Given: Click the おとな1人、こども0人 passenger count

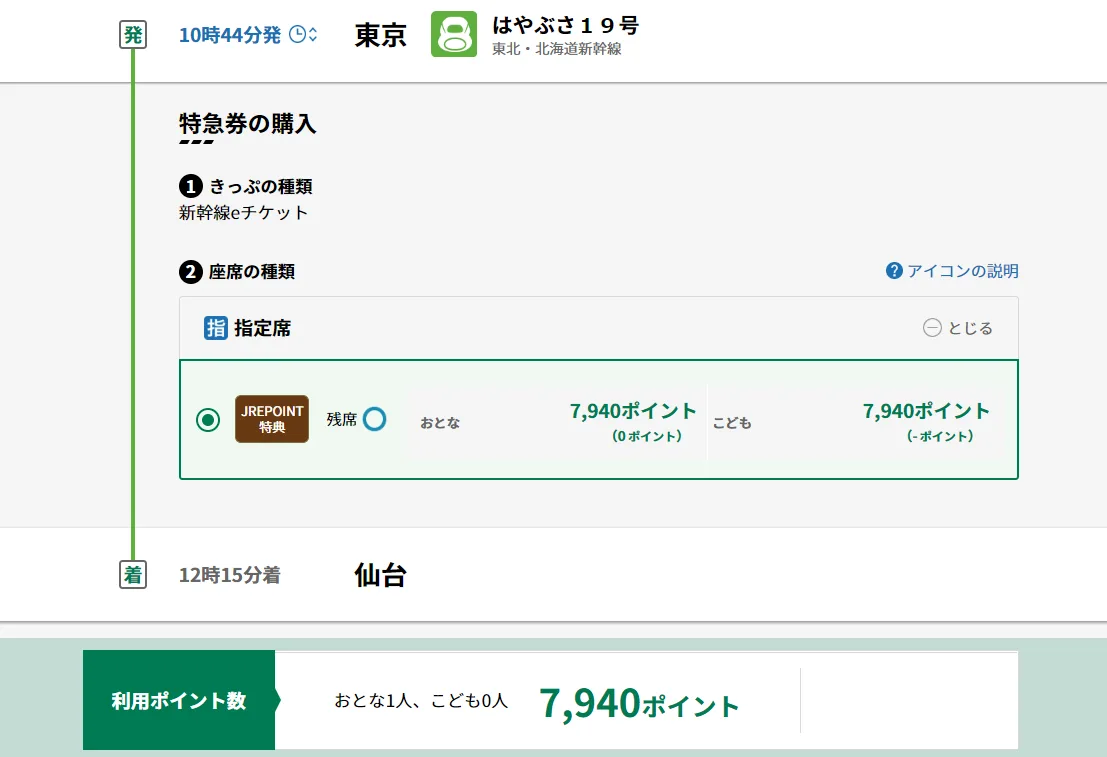Looking at the screenshot, I should pos(421,701).
